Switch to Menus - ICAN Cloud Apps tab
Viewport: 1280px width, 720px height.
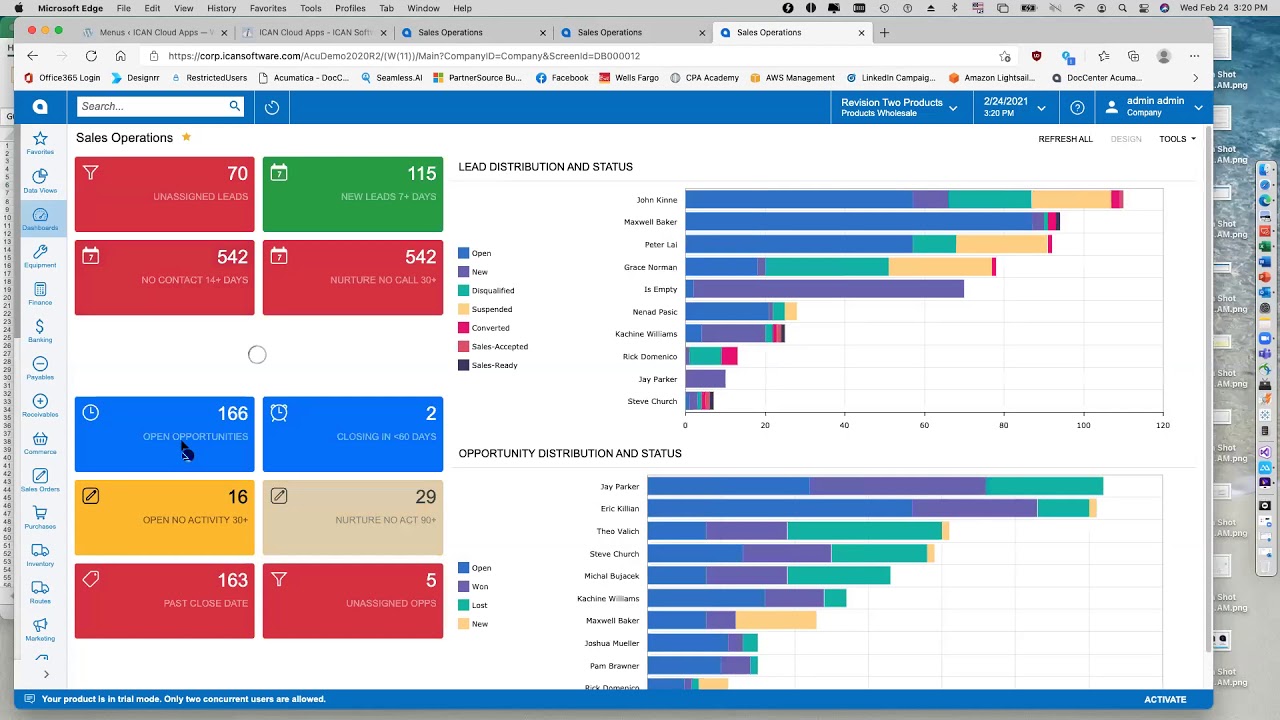pyautogui.click(x=154, y=32)
